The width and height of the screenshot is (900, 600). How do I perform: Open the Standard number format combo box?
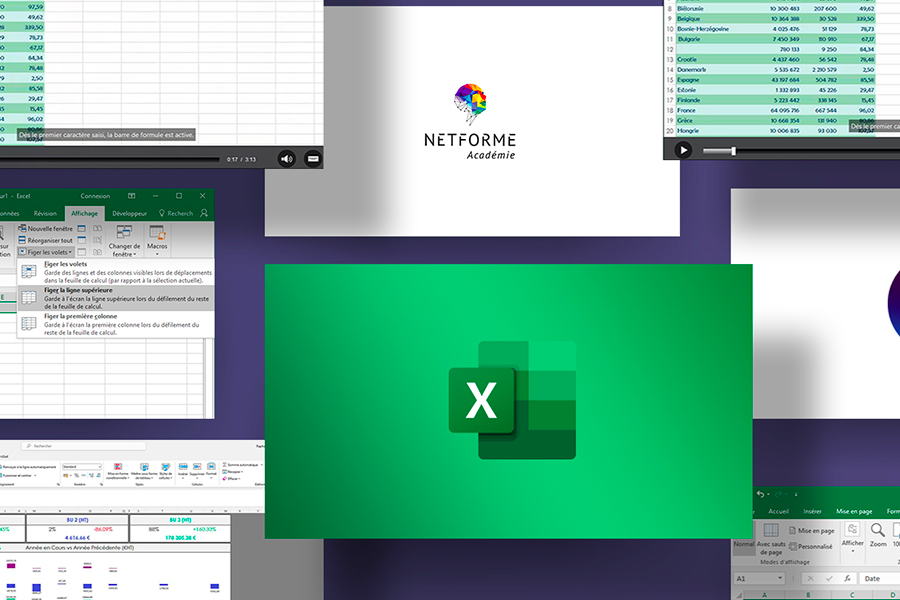click(82, 467)
